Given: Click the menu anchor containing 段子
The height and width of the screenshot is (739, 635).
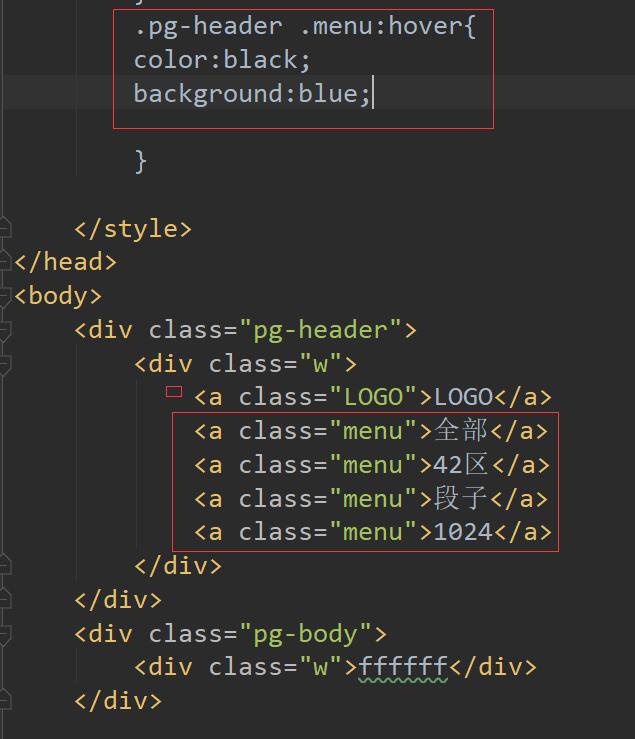Looking at the screenshot, I should pyautogui.click(x=371, y=499).
